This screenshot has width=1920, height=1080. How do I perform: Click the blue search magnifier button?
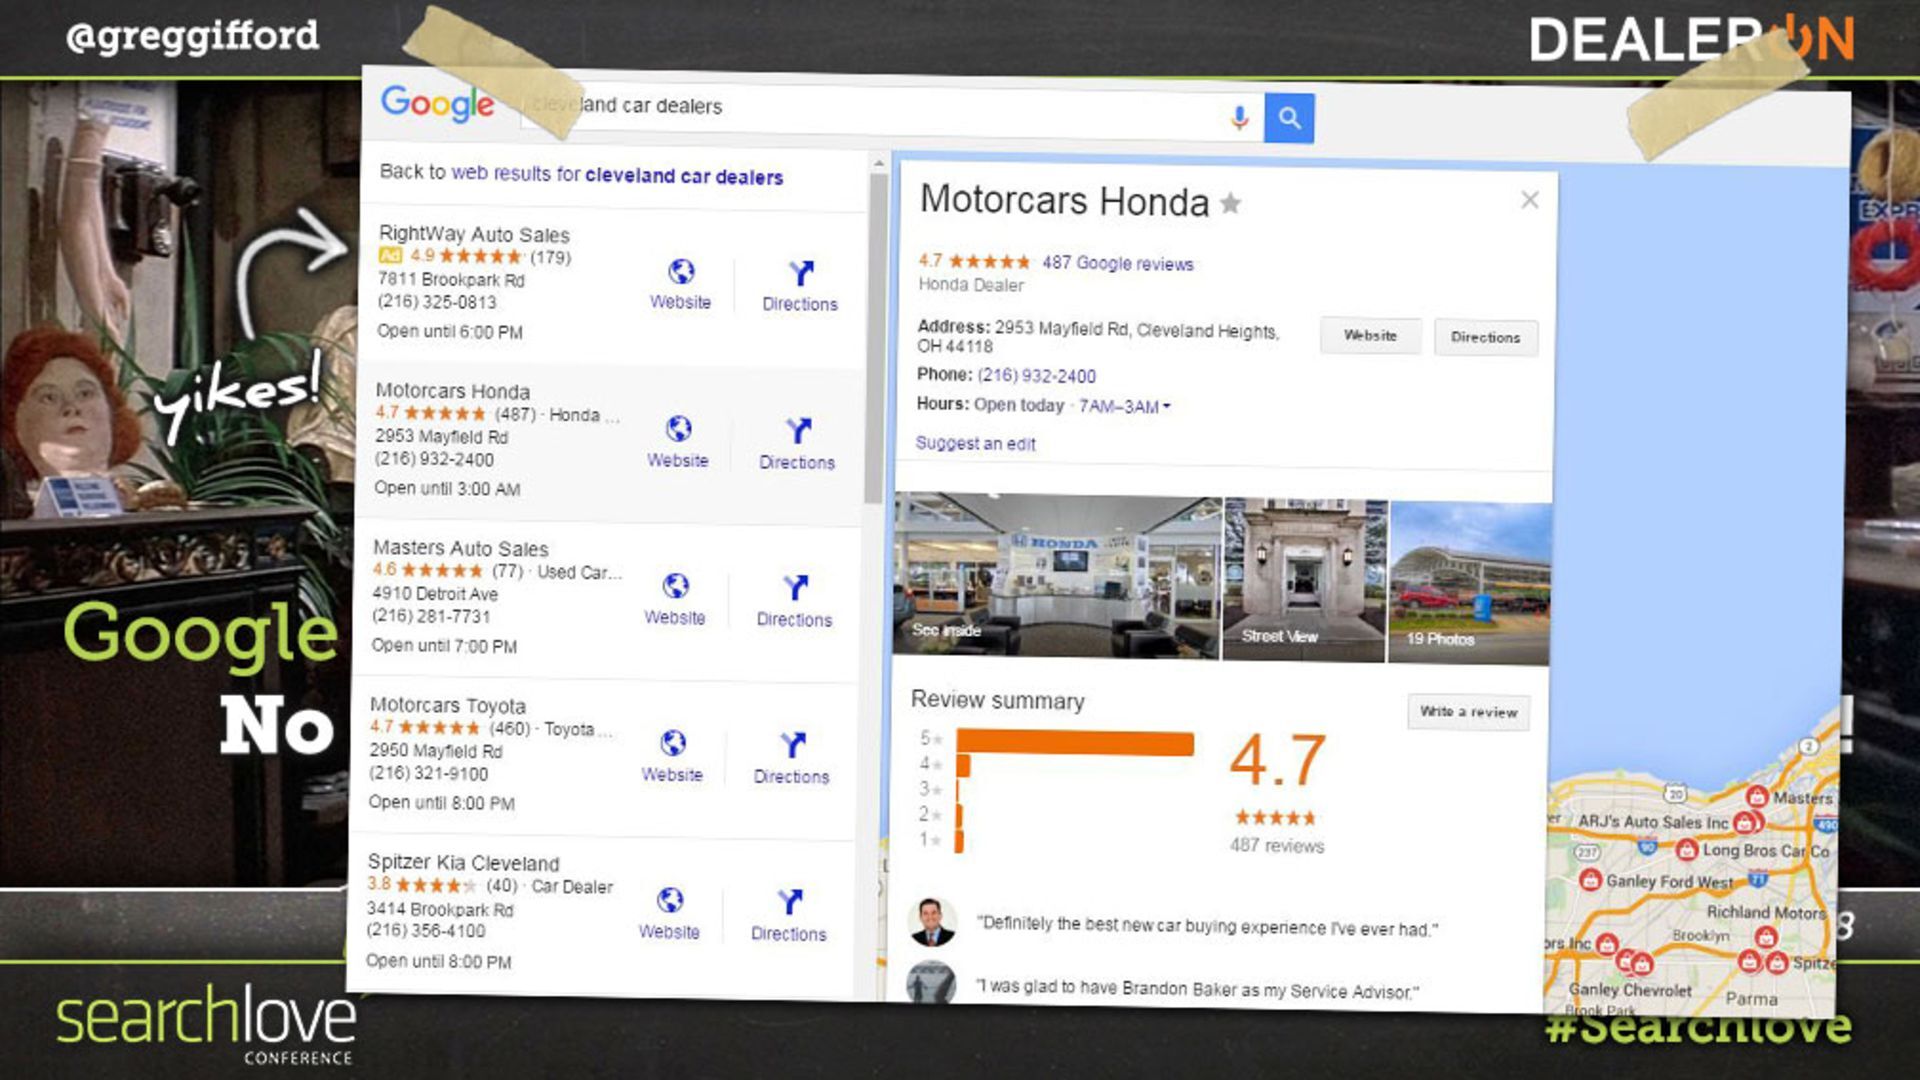coord(1289,118)
